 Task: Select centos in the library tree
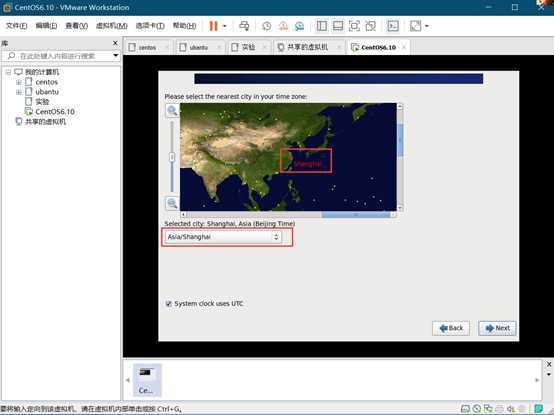pyautogui.click(x=46, y=82)
